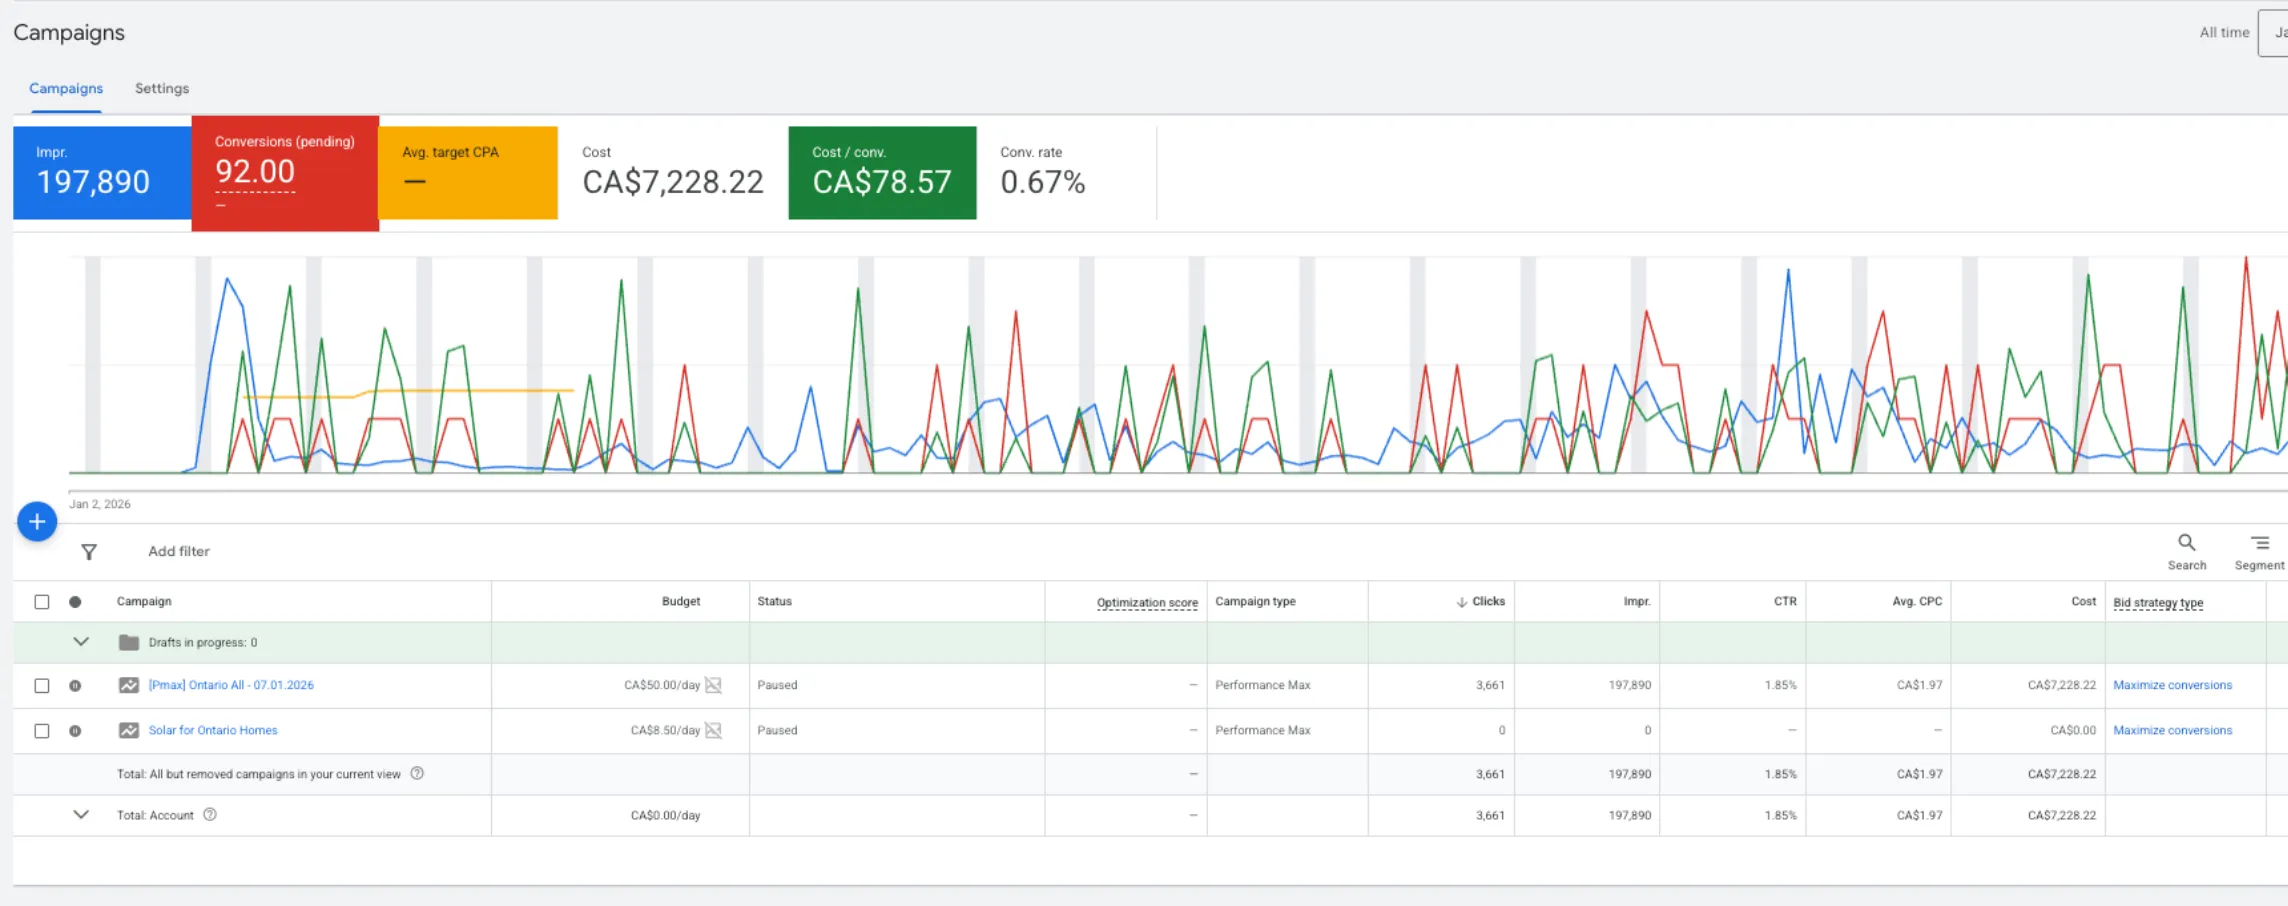This screenshot has width=2288, height=906.
Task: Click the Add filter field
Action: point(179,551)
